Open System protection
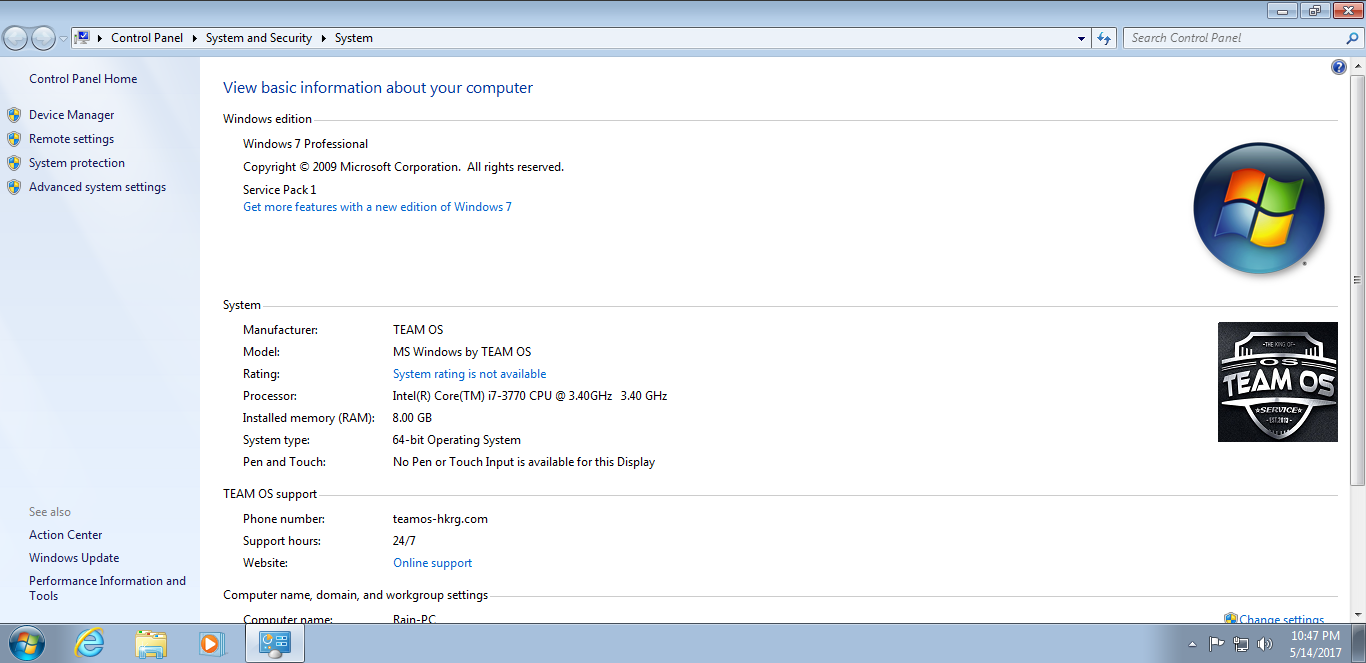 tap(77, 163)
